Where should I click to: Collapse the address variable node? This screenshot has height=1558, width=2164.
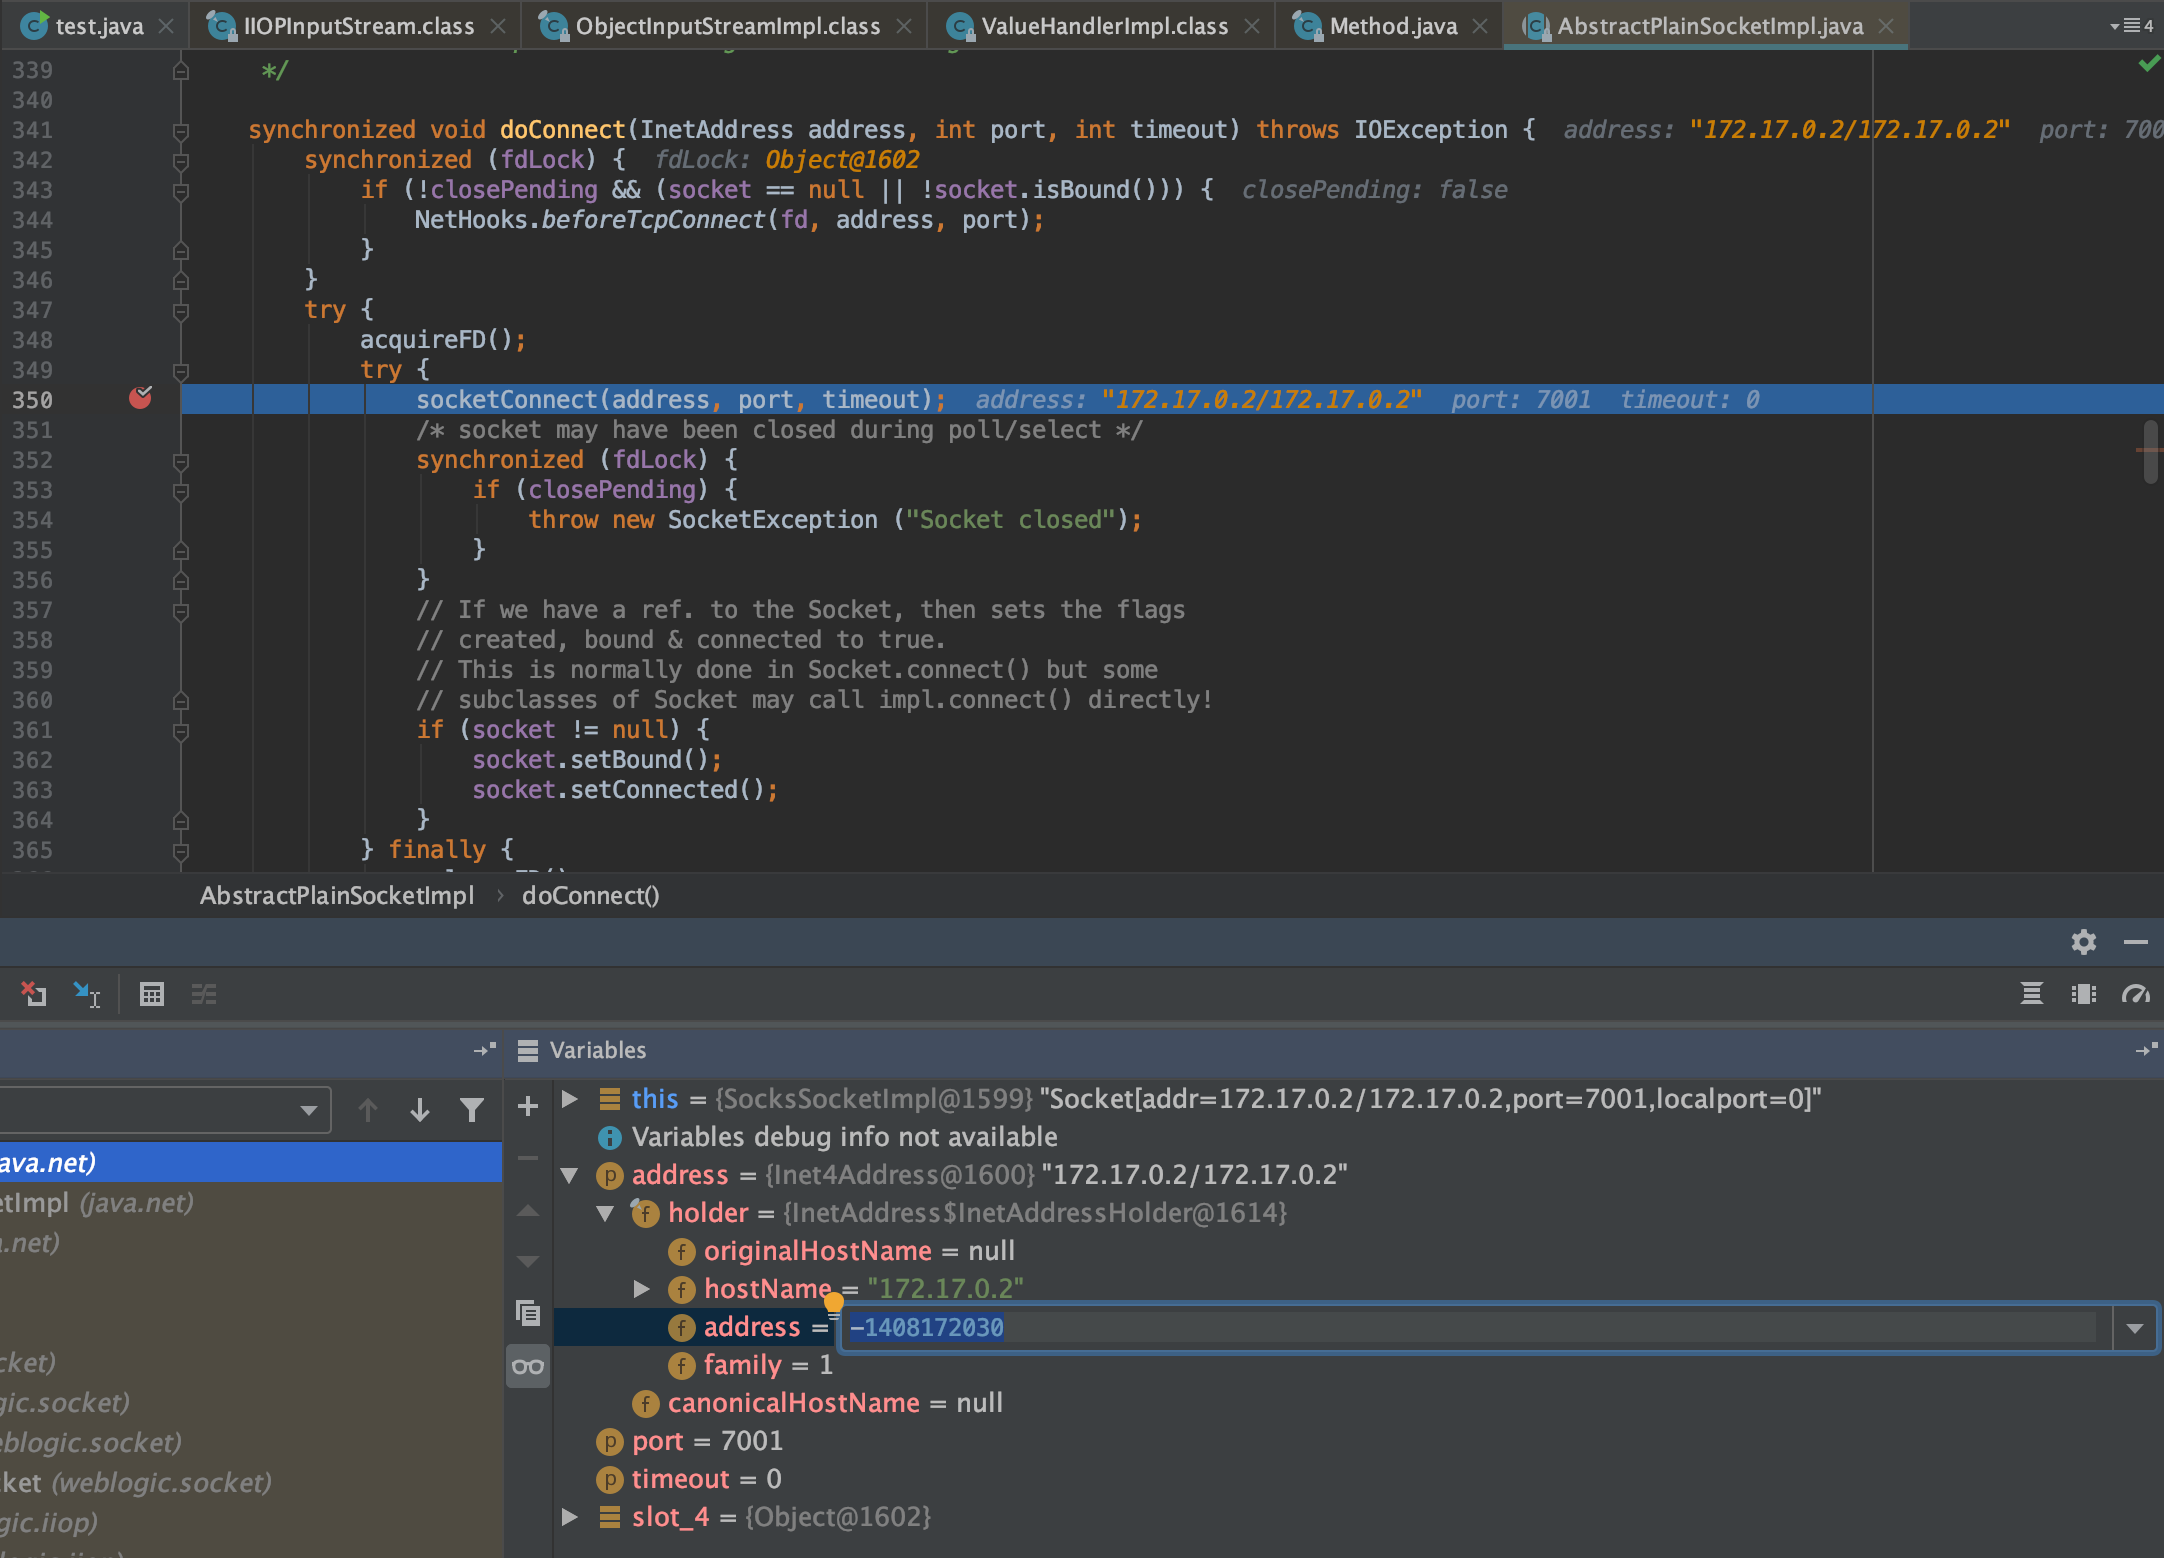click(x=570, y=1175)
